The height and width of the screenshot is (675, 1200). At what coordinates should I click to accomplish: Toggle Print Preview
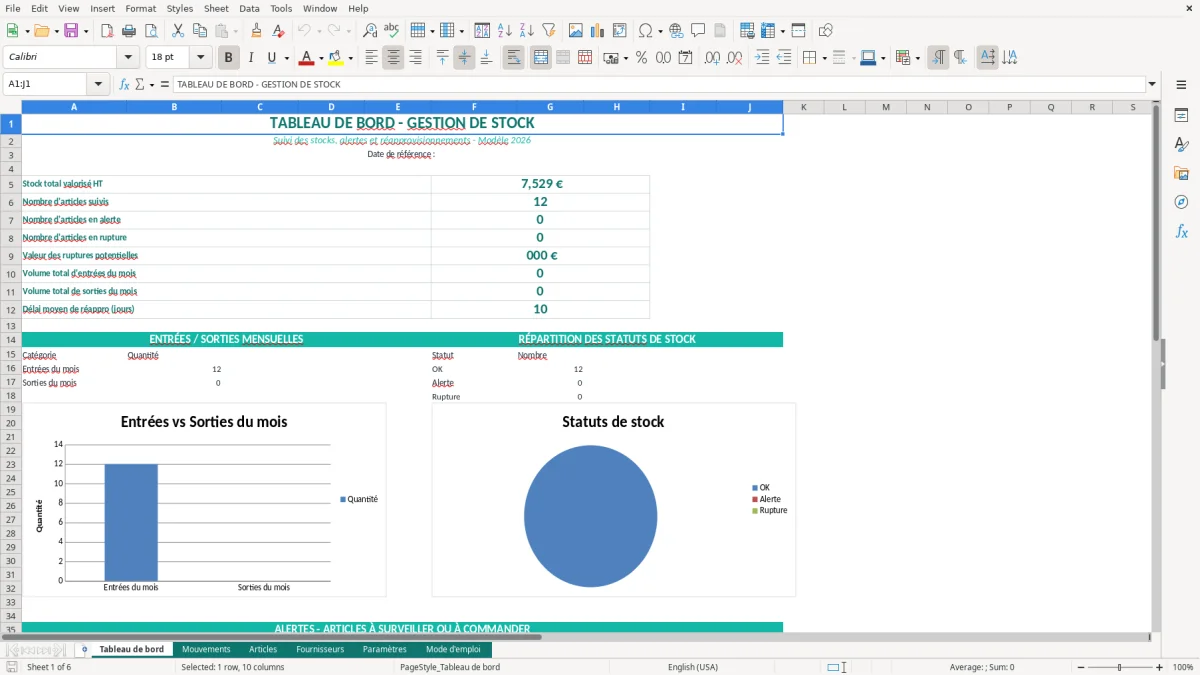[x=151, y=31]
